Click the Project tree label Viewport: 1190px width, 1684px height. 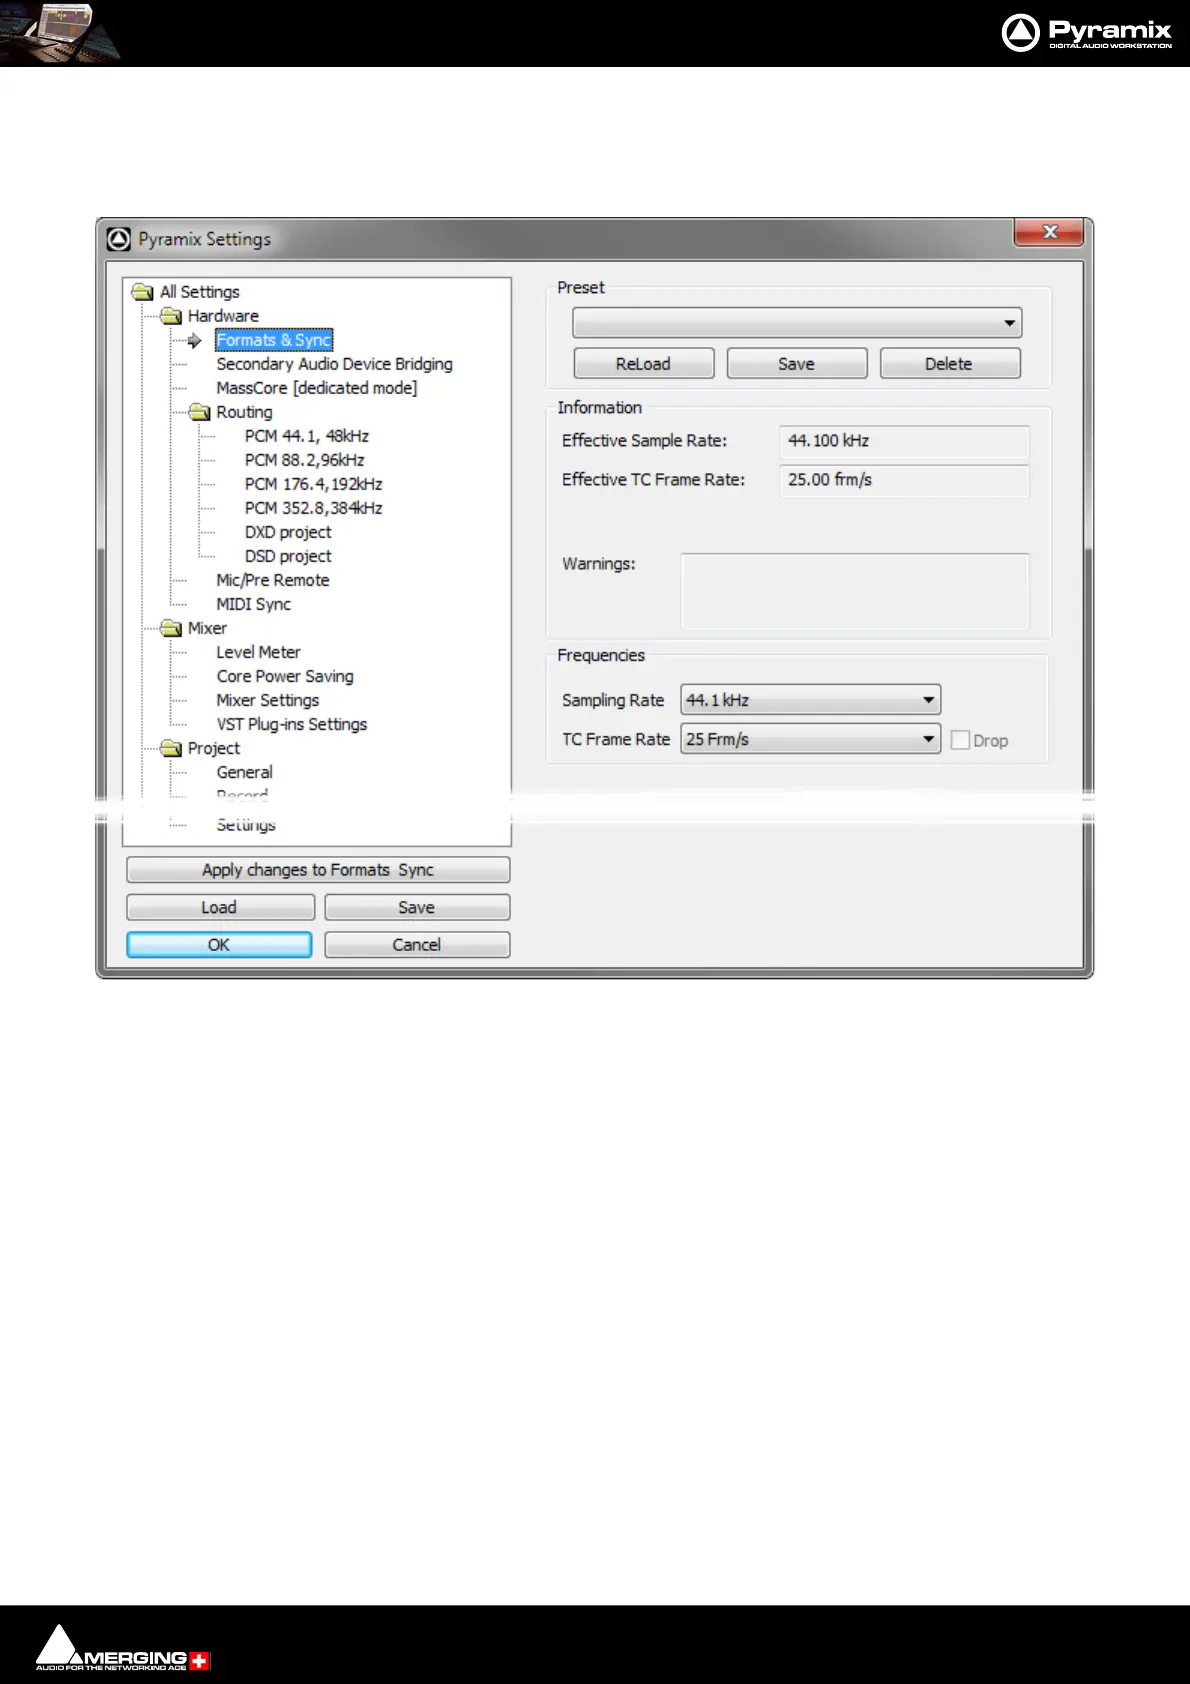coord(214,748)
